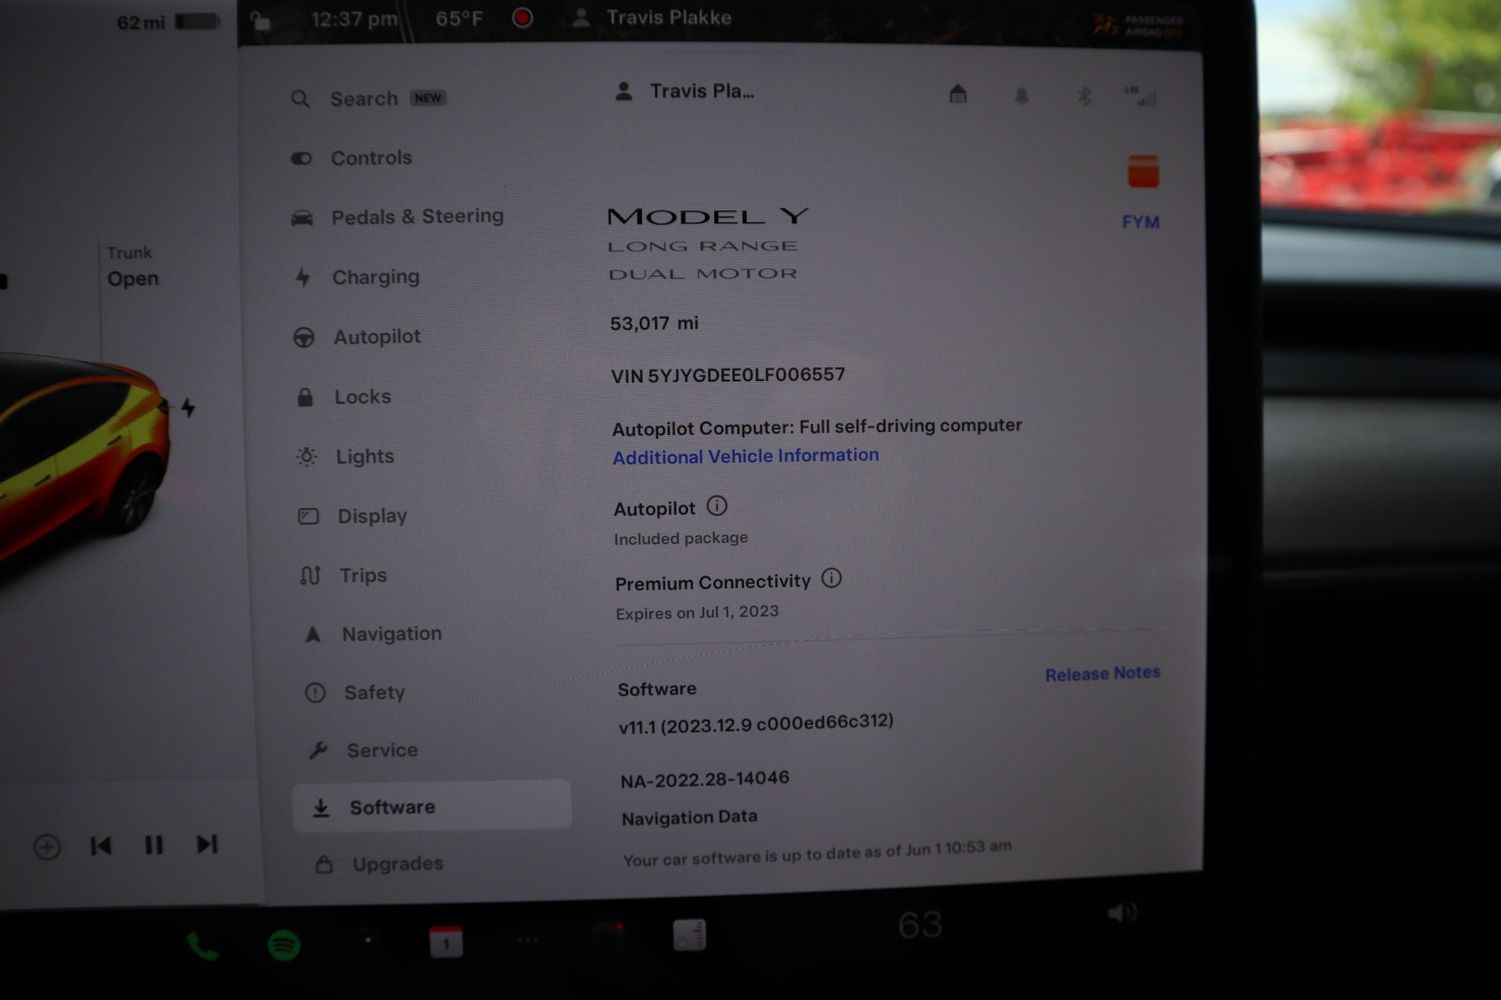The image size is (1501, 1000).
Task: Click the red square icon above FYM
Action: (1143, 171)
